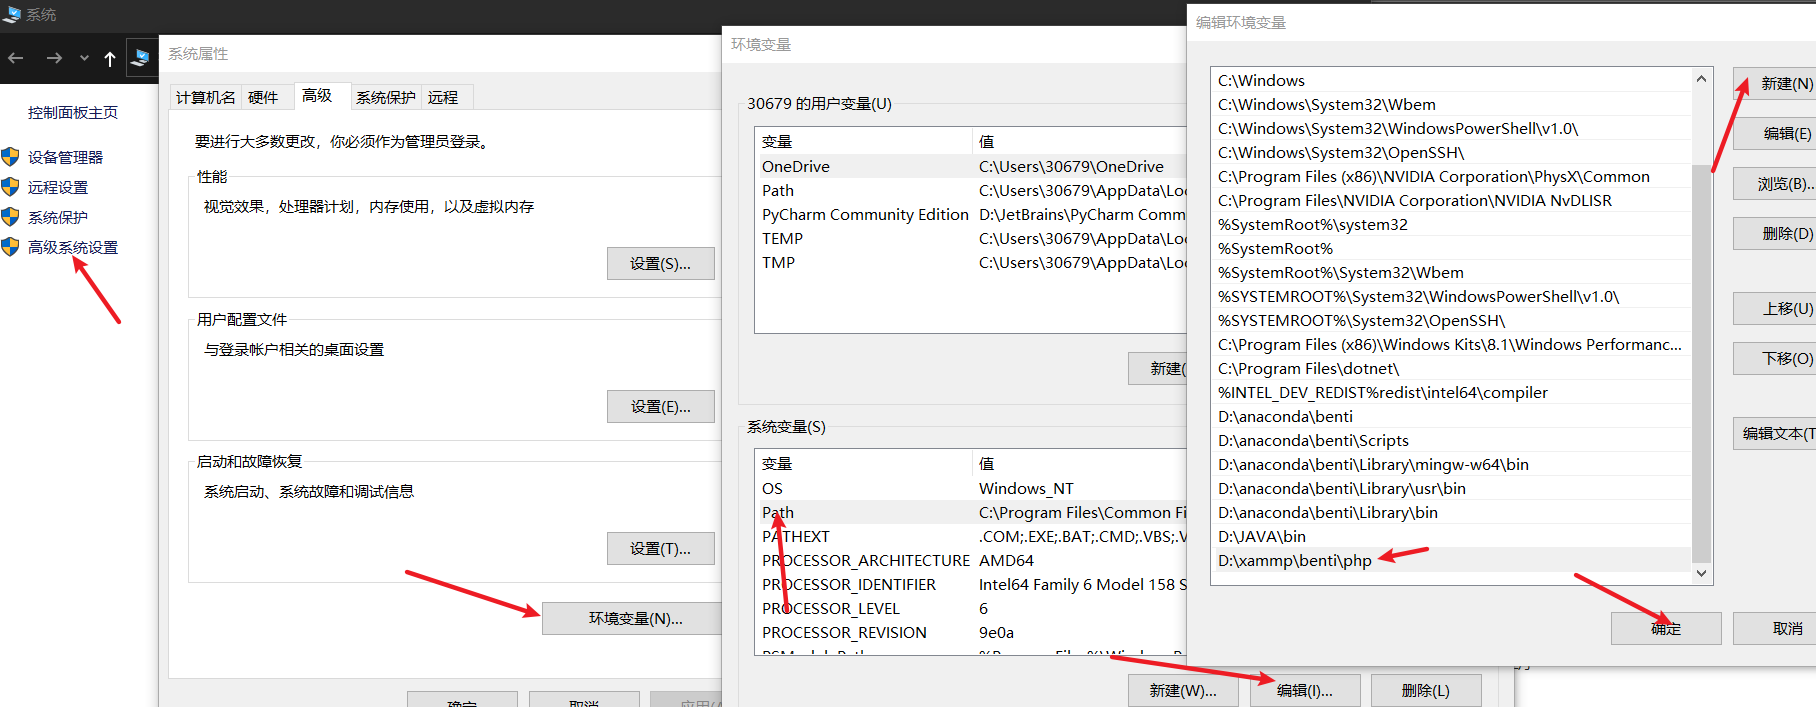Open 控制面板主页 link

coord(73,113)
